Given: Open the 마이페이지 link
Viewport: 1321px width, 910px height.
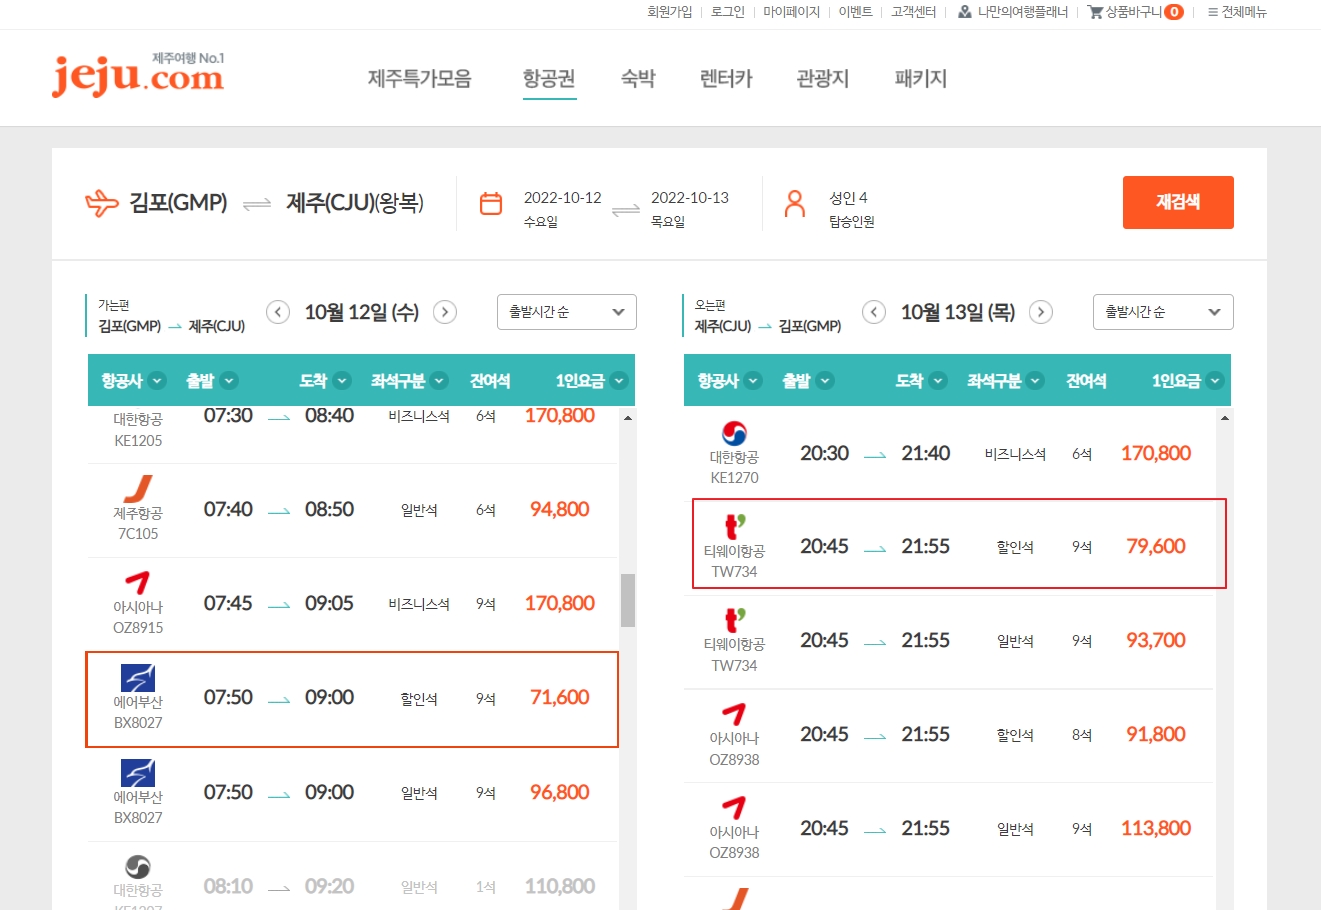Looking at the screenshot, I should (792, 12).
